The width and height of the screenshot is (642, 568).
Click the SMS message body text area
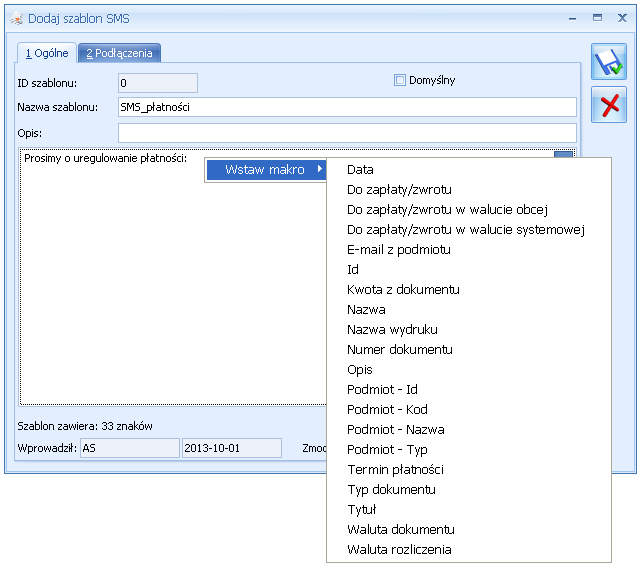tap(172, 277)
